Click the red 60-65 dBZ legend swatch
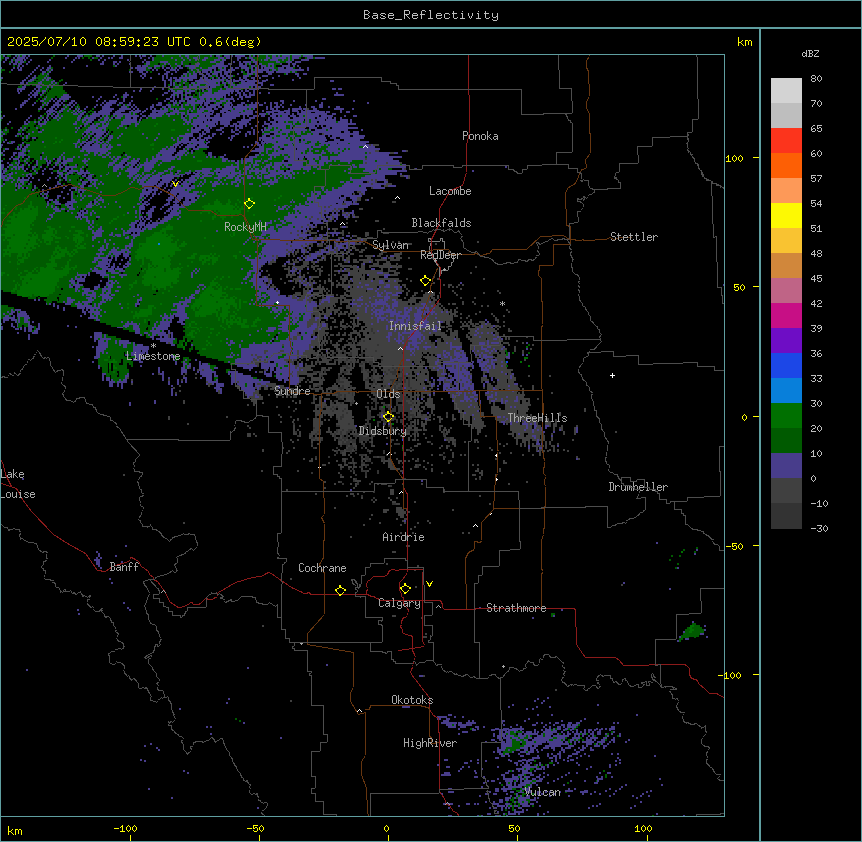 (786, 141)
